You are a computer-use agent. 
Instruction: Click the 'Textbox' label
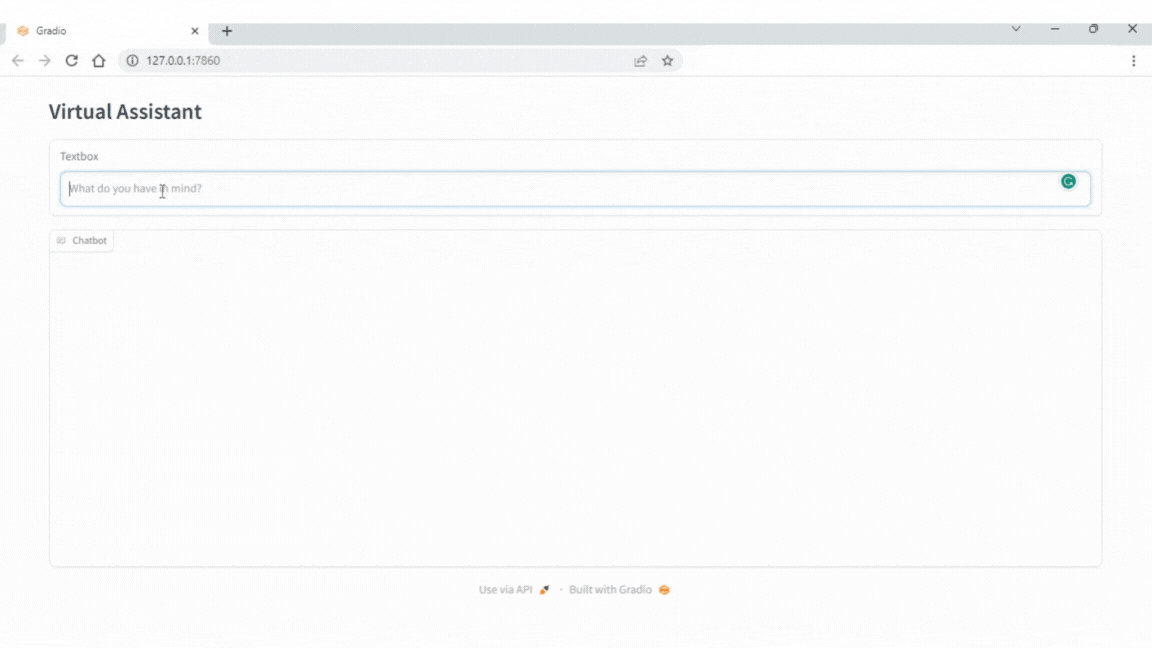pyautogui.click(x=79, y=156)
